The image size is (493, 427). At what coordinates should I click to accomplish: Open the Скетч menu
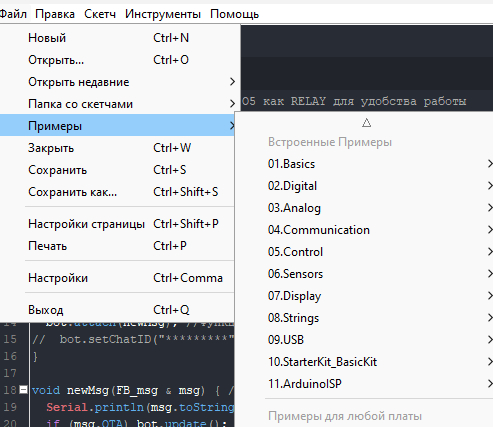100,14
